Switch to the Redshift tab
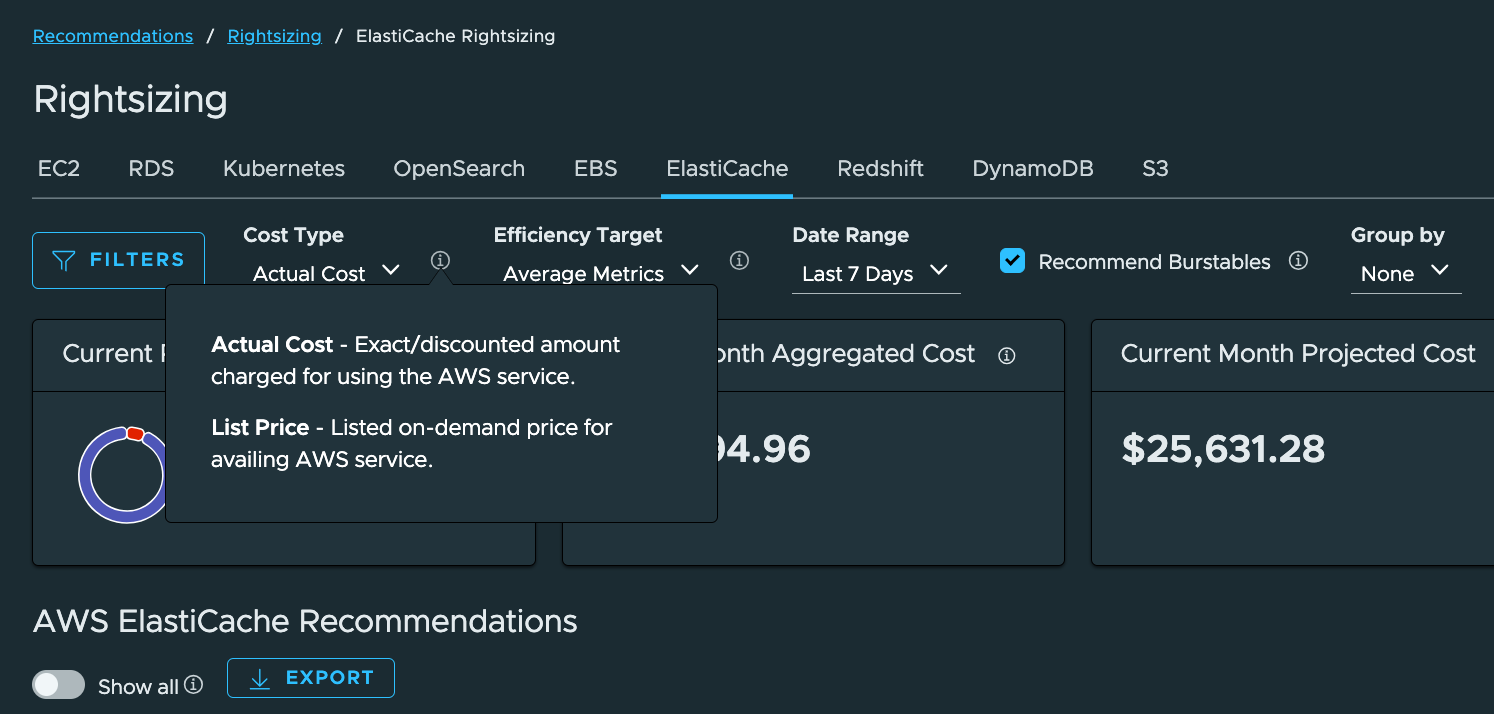 click(x=880, y=168)
